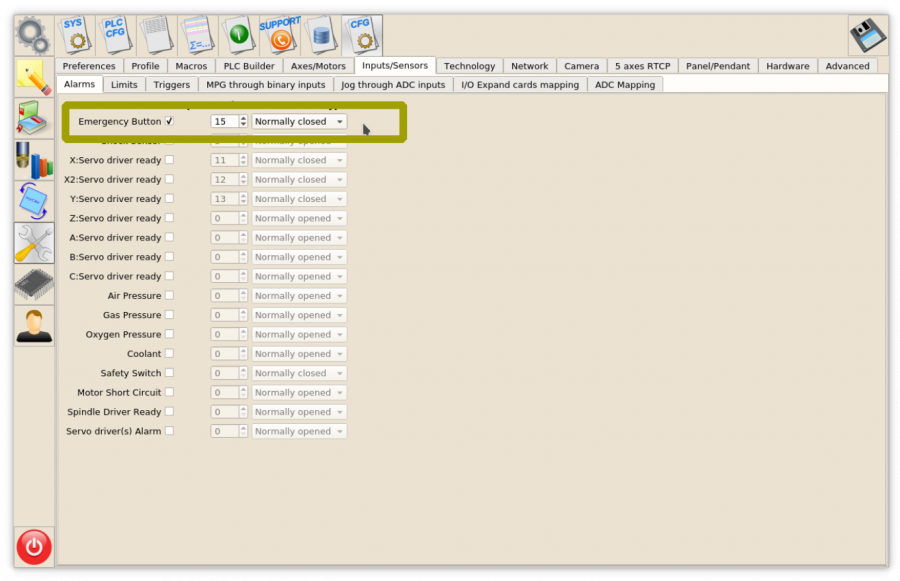Click the floppy disk save icon
Viewport: 900px width, 581px height.
click(867, 35)
